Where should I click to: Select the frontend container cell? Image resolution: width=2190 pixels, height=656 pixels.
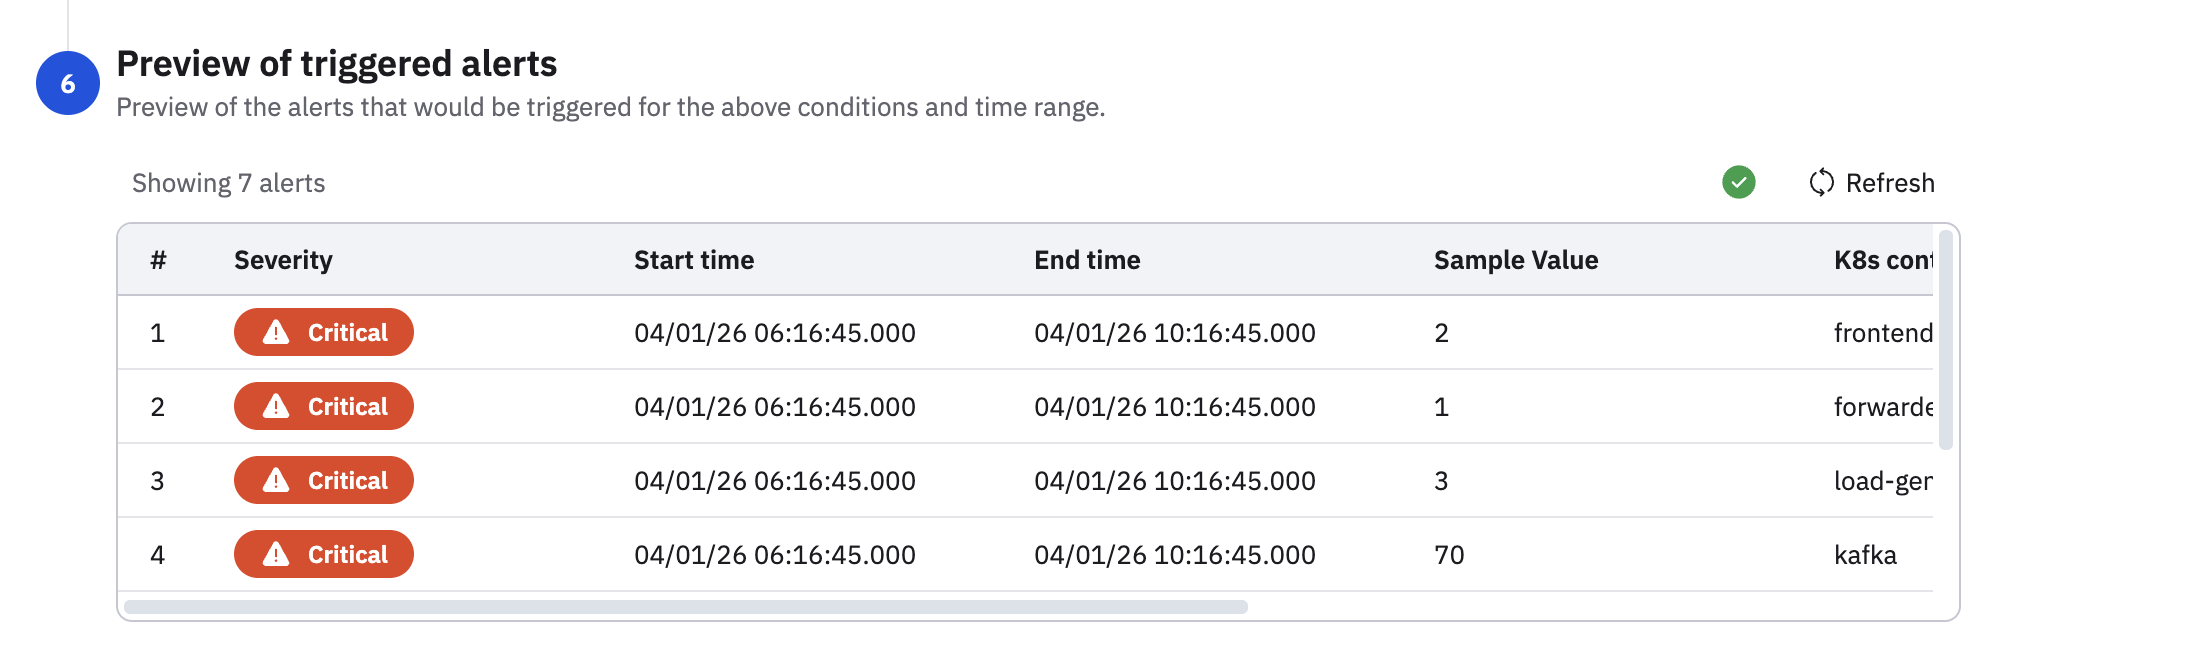point(1882,332)
